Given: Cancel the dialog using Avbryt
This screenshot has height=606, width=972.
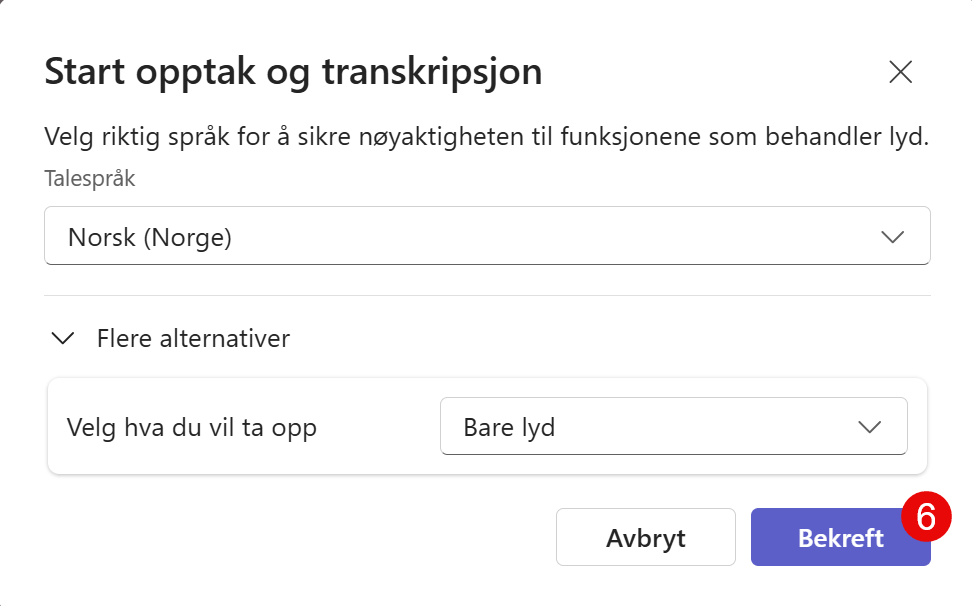Looking at the screenshot, I should pos(645,537).
